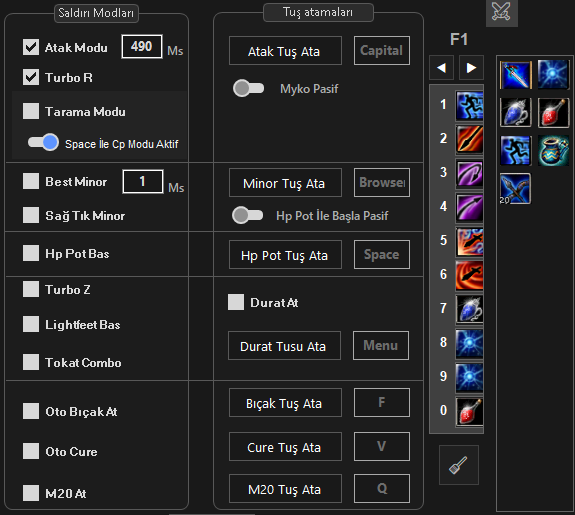Click Atak Tuş Ata button

click(285, 51)
